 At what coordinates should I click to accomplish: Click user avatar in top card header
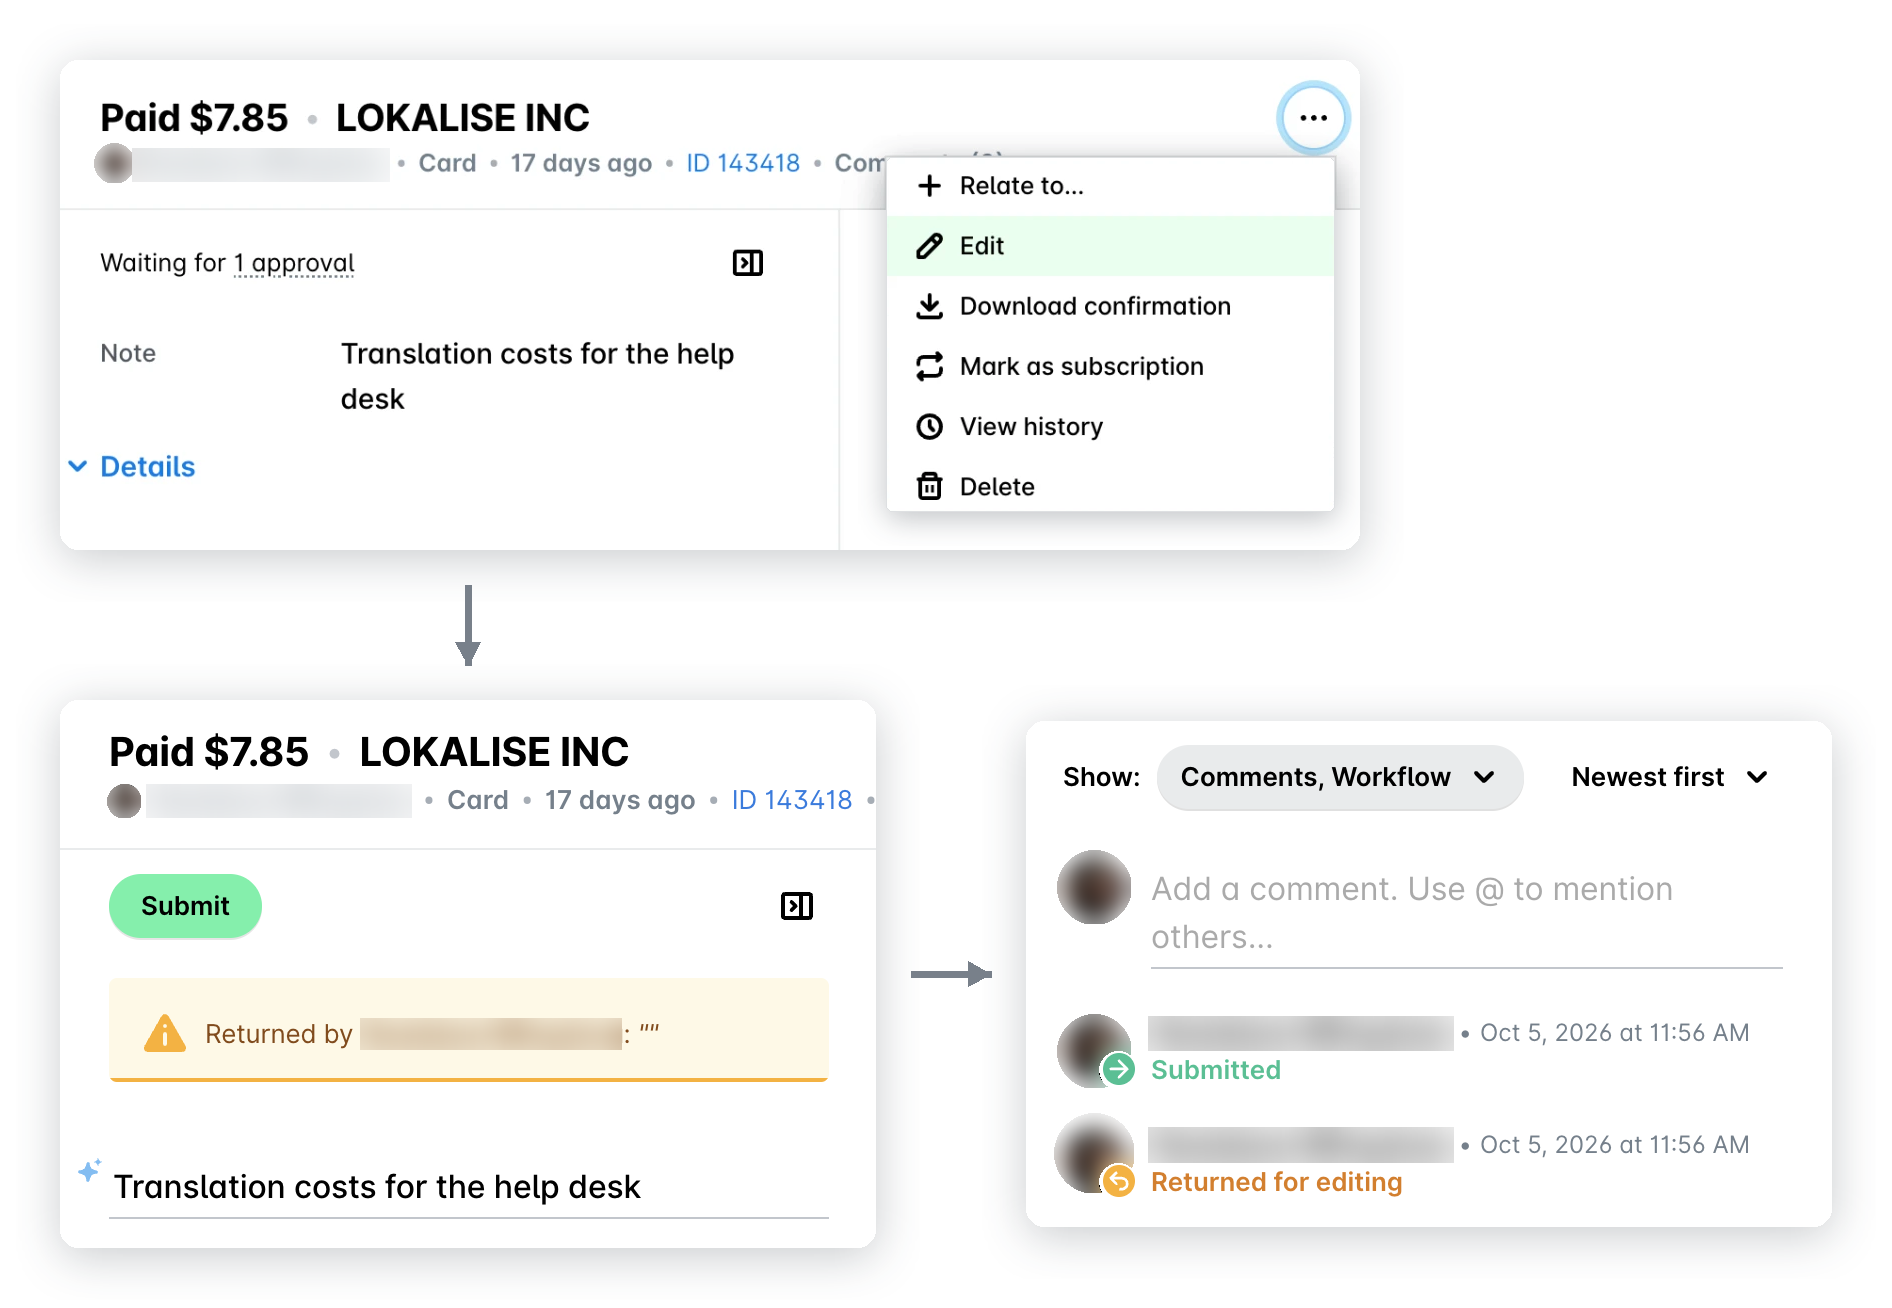113,163
